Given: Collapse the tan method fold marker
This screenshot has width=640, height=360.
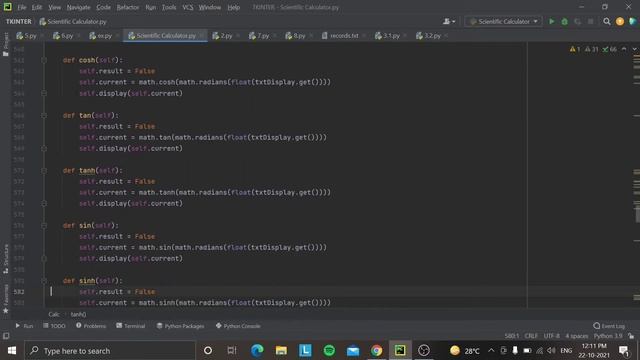Looking at the screenshot, I should click(x=44, y=116).
